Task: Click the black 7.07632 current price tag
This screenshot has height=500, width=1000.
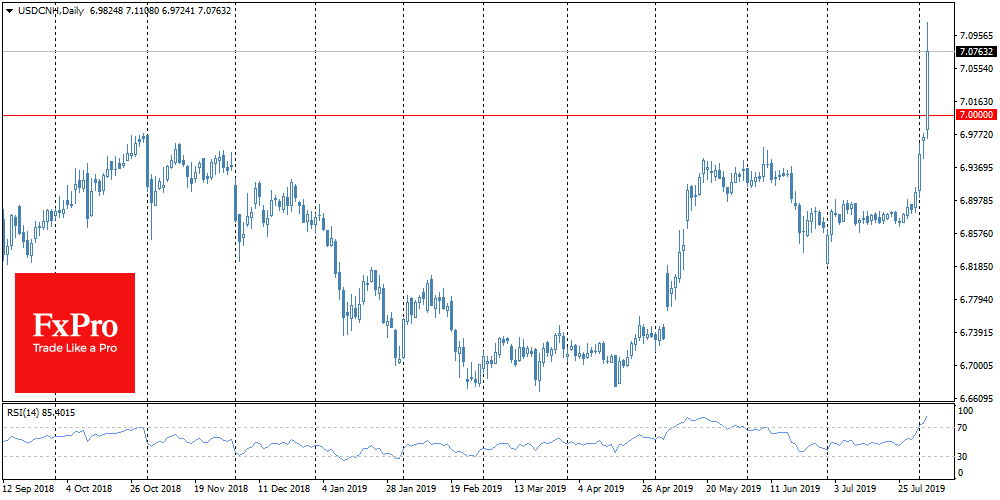Action: (x=976, y=52)
